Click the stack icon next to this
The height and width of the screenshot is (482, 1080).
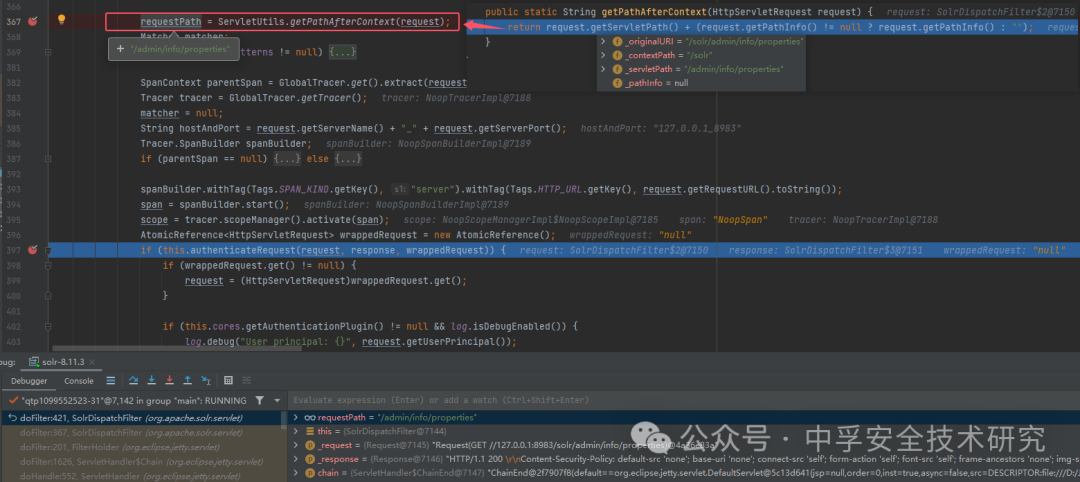tap(310, 432)
